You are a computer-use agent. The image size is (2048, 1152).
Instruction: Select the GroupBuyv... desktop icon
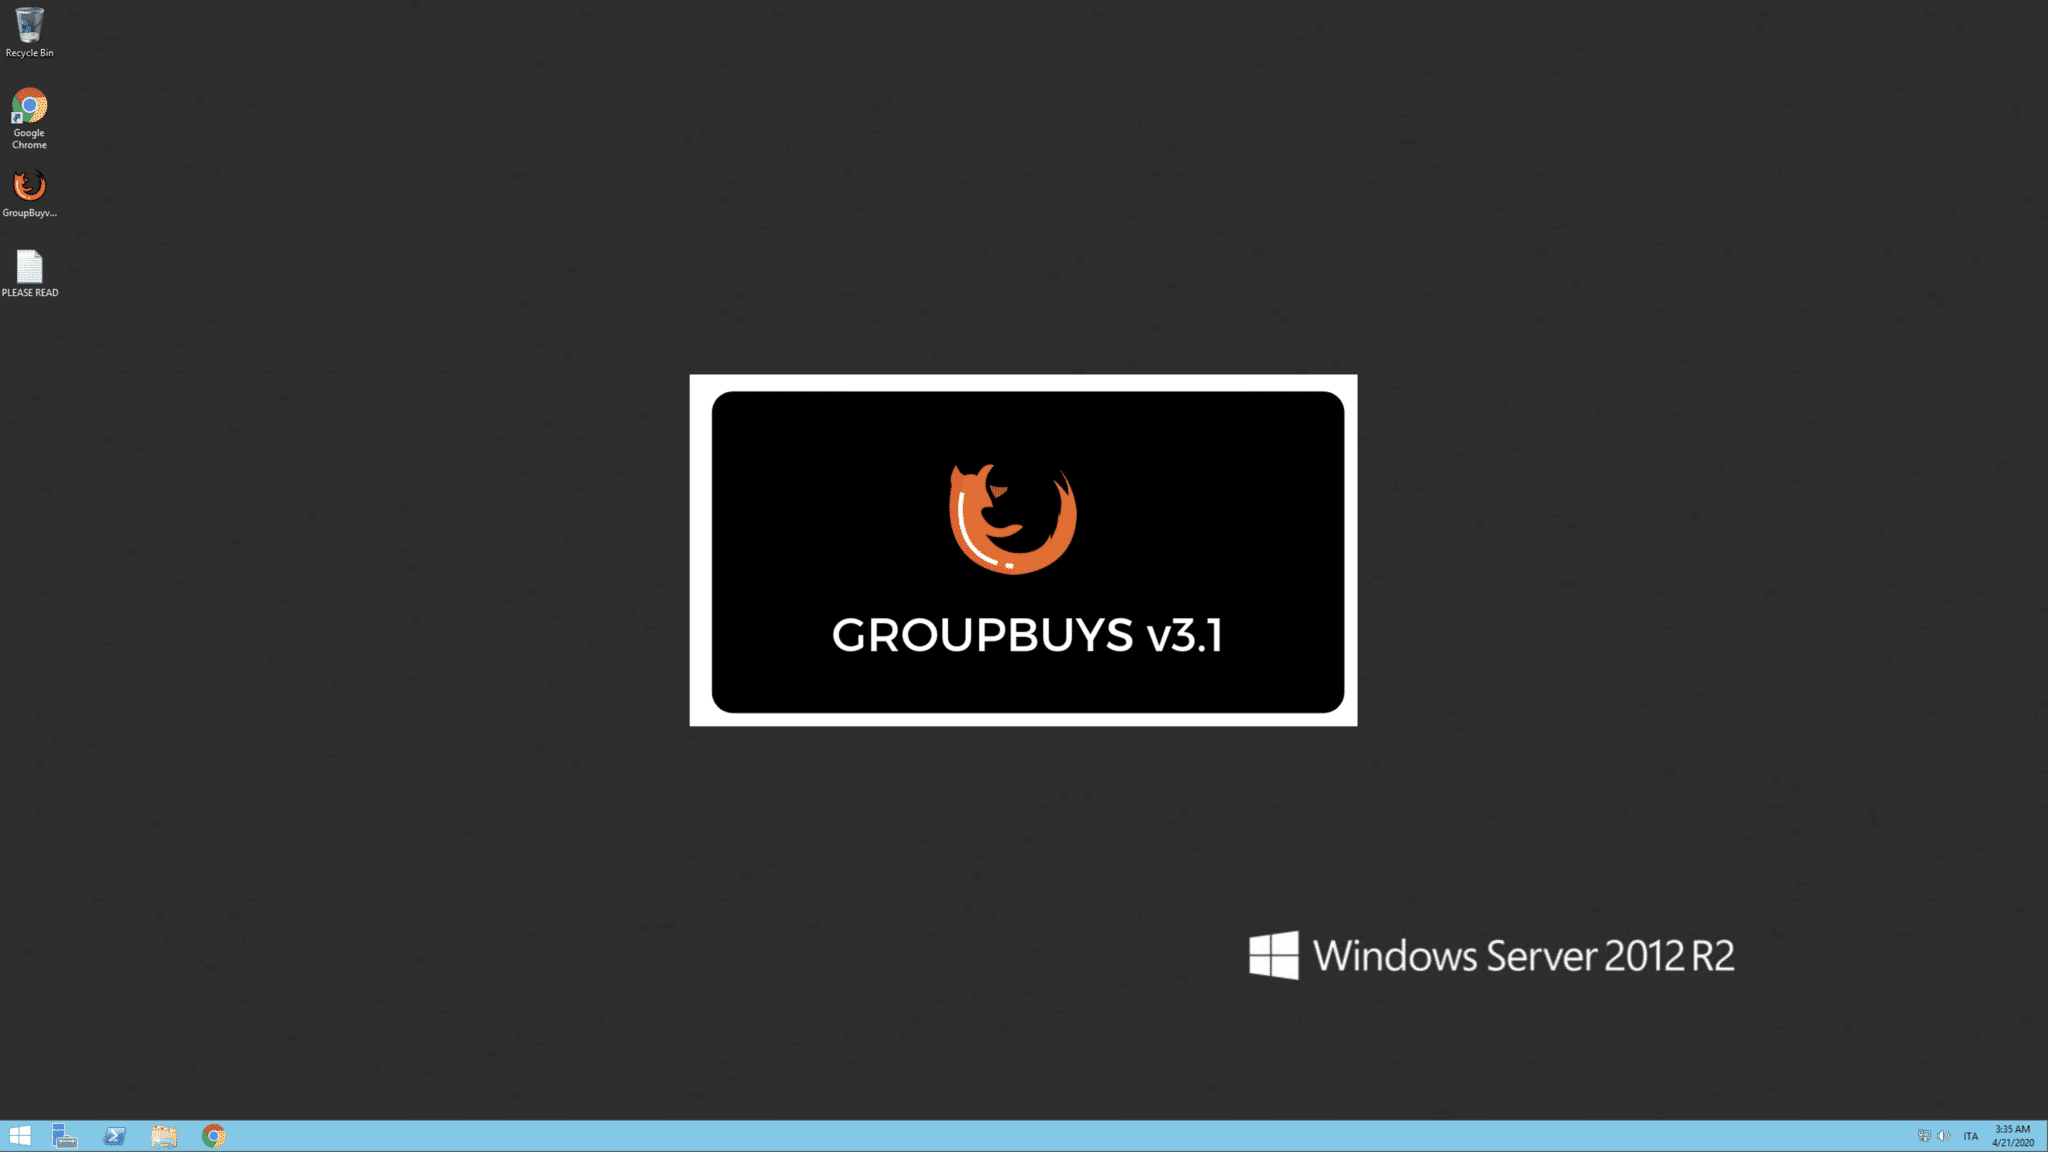(x=29, y=194)
